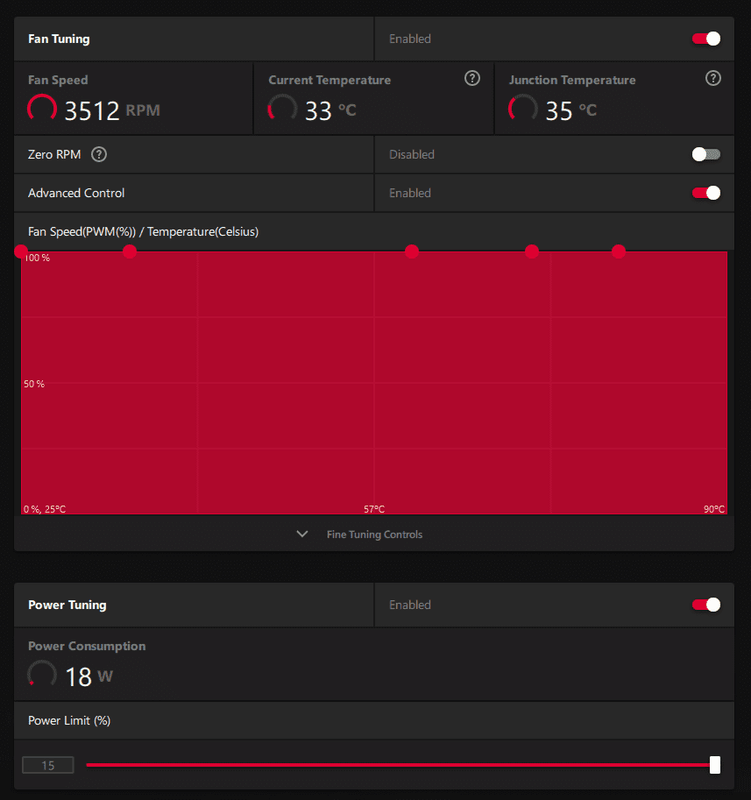This screenshot has width=751, height=800.
Task: Click the 33 °C current temperature value
Action: click(x=331, y=111)
